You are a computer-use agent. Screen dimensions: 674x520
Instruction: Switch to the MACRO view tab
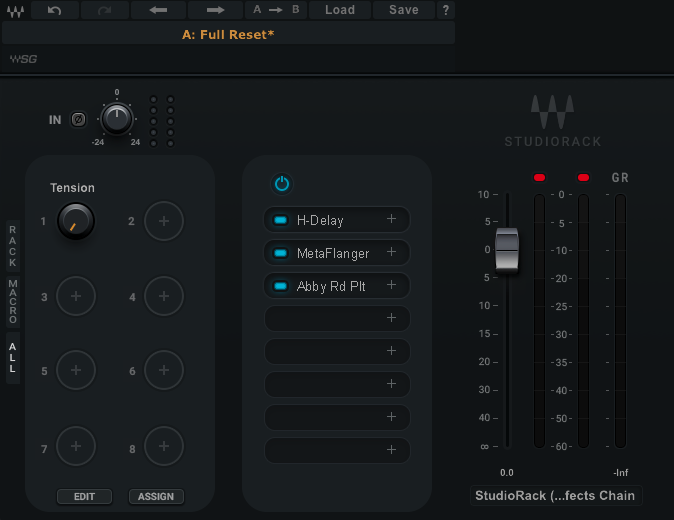(13, 301)
